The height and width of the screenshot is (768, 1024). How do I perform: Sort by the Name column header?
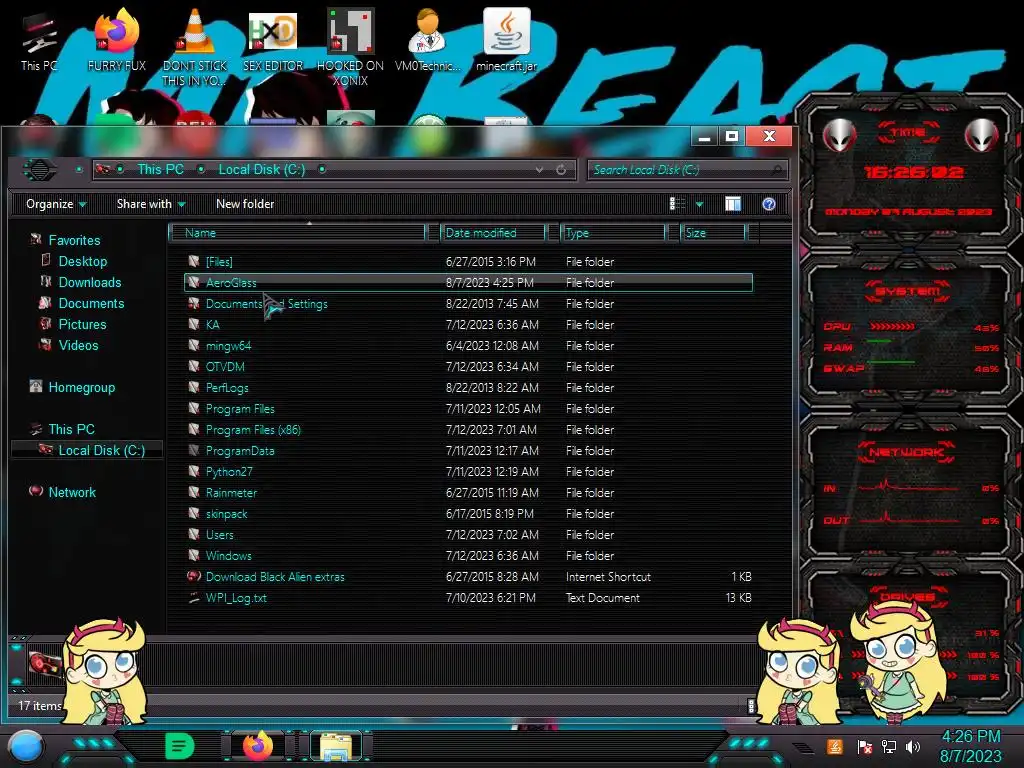pyautogui.click(x=298, y=233)
